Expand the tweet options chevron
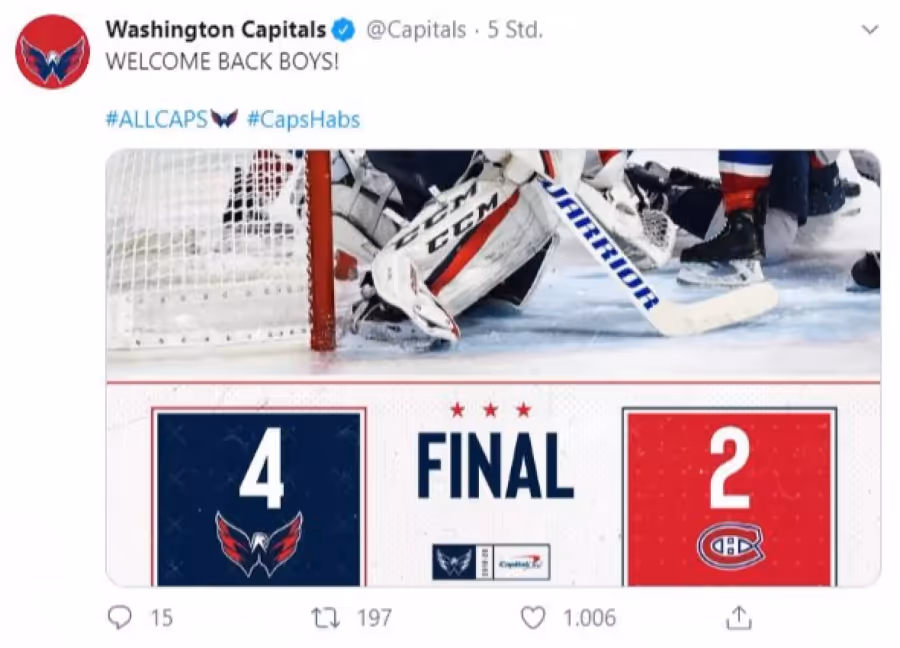 point(870,30)
